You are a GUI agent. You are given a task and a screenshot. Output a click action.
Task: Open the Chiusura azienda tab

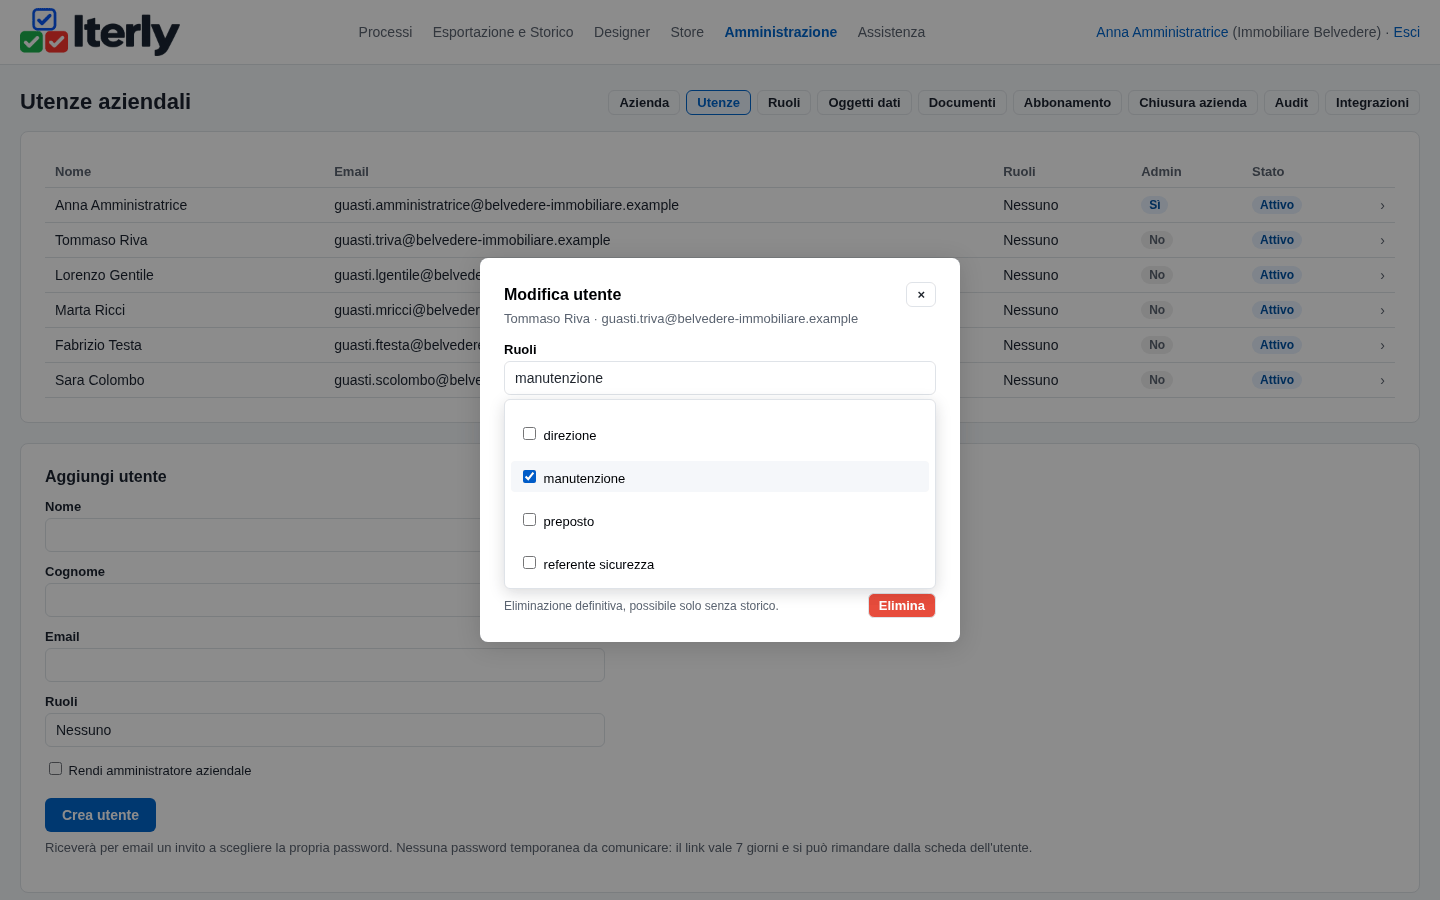tap(1193, 103)
